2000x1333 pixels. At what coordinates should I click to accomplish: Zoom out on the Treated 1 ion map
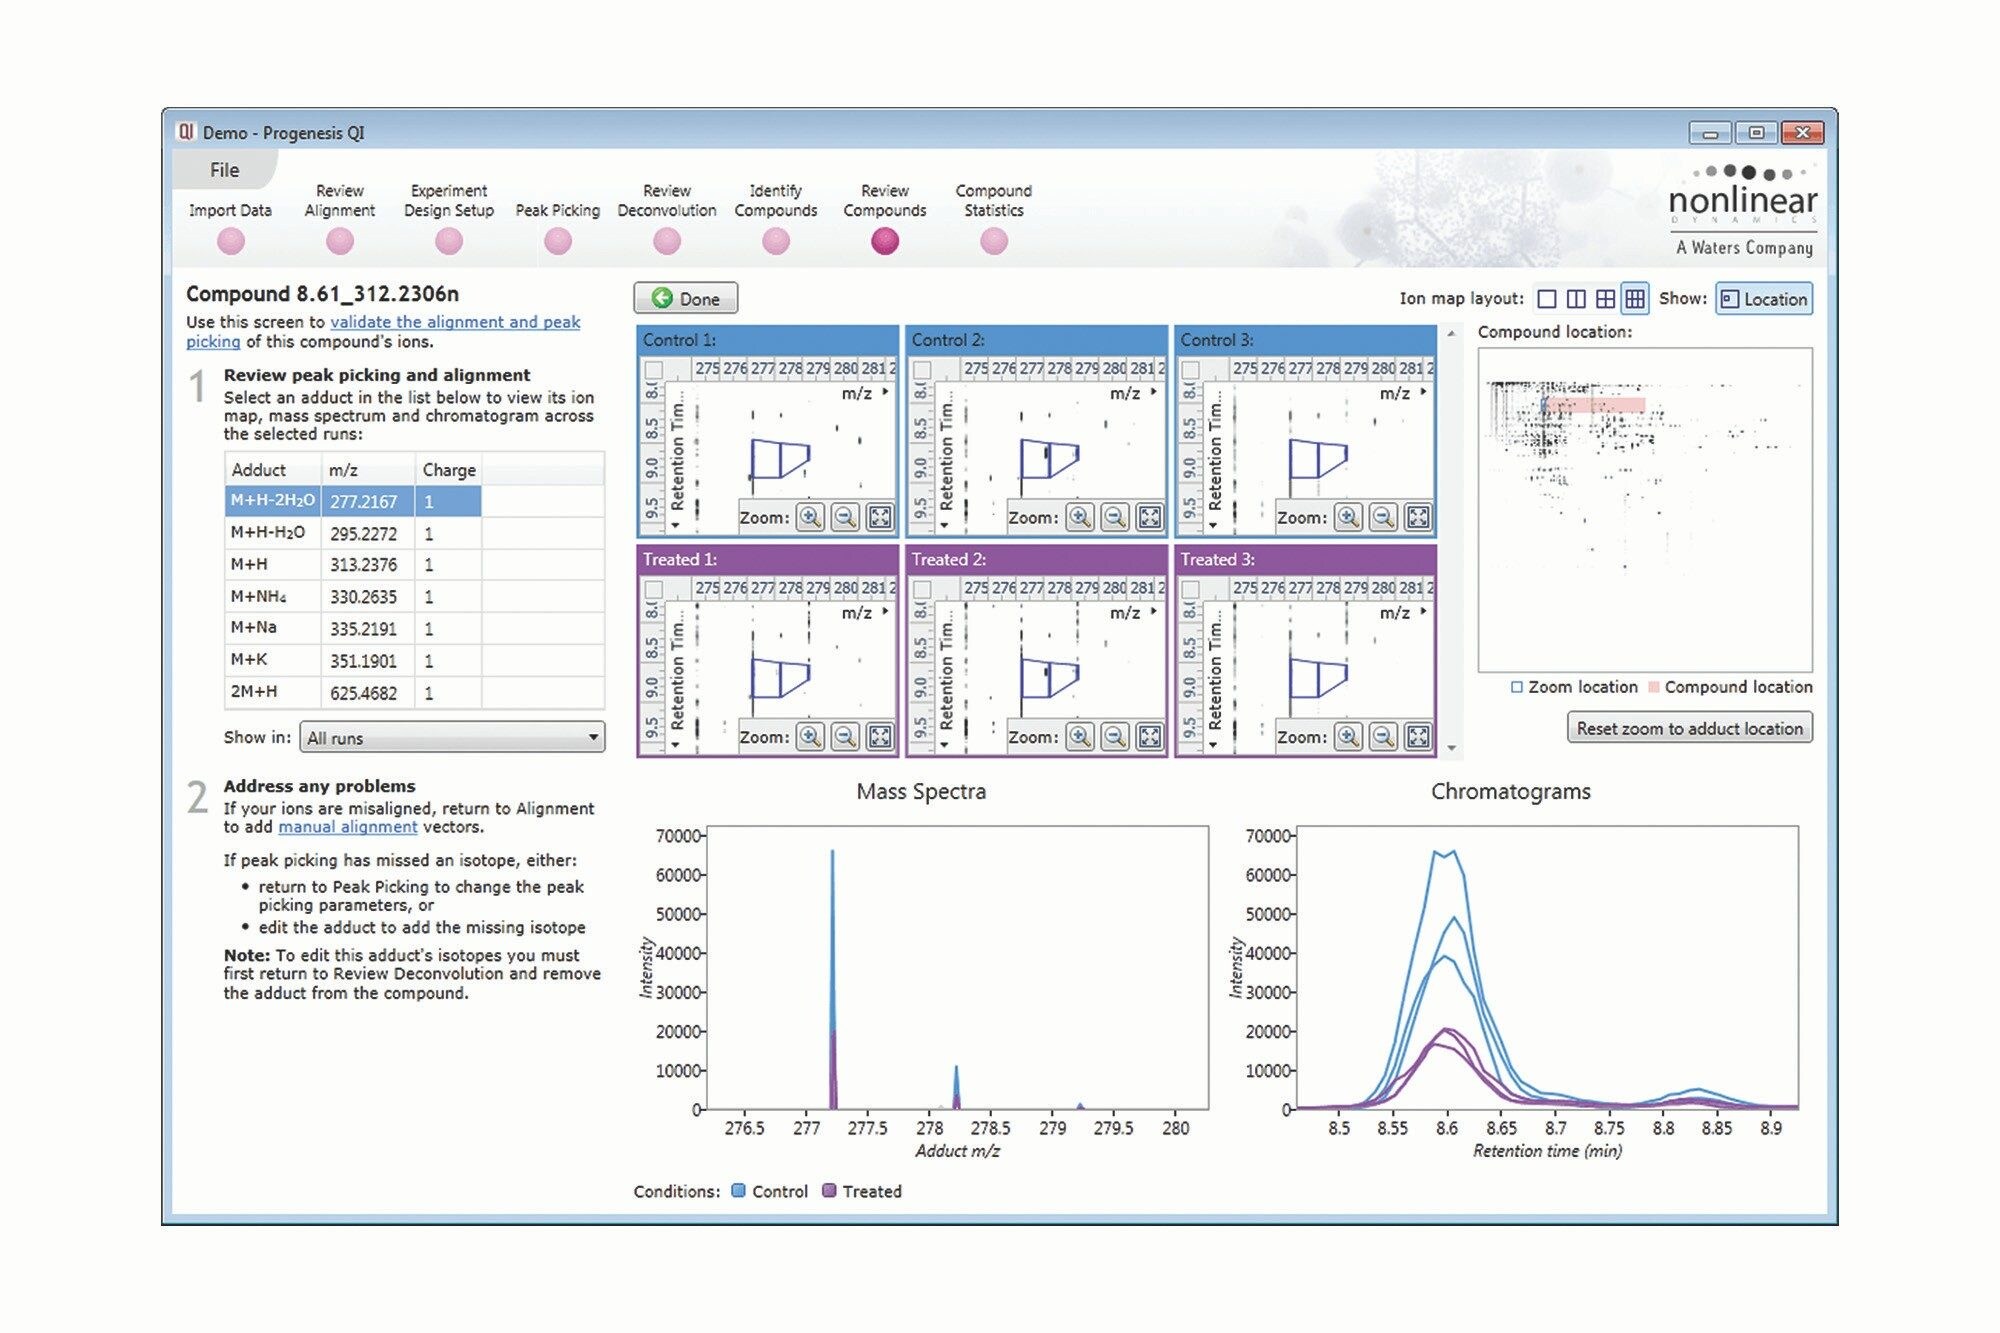[x=845, y=737]
